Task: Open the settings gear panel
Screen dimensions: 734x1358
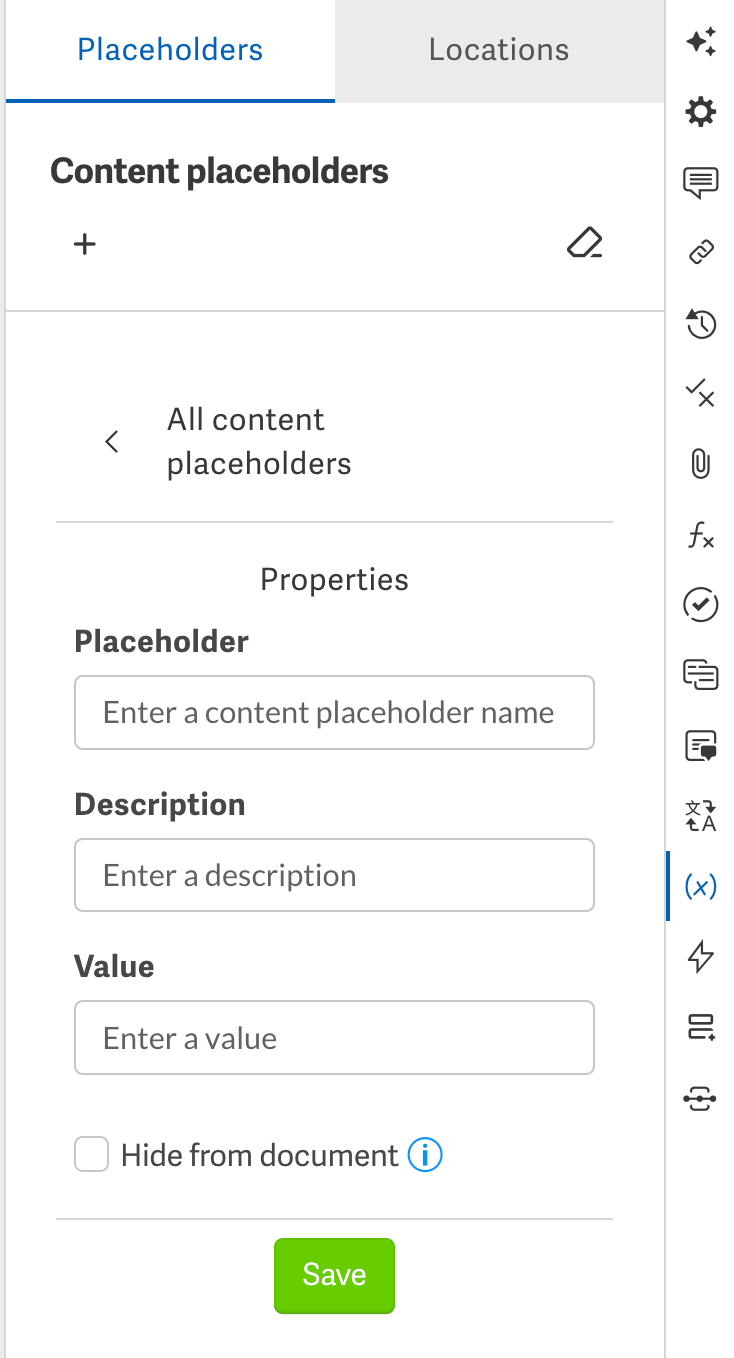Action: [x=700, y=112]
